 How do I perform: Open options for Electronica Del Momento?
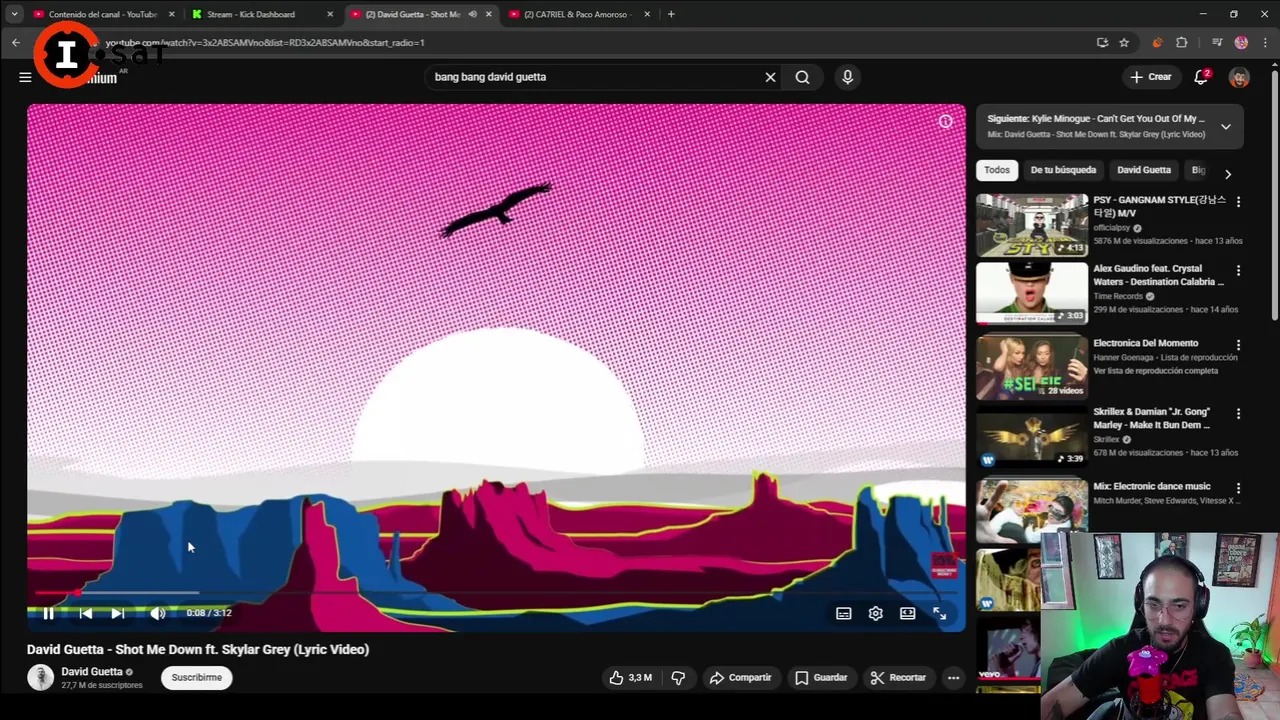tap(1238, 345)
